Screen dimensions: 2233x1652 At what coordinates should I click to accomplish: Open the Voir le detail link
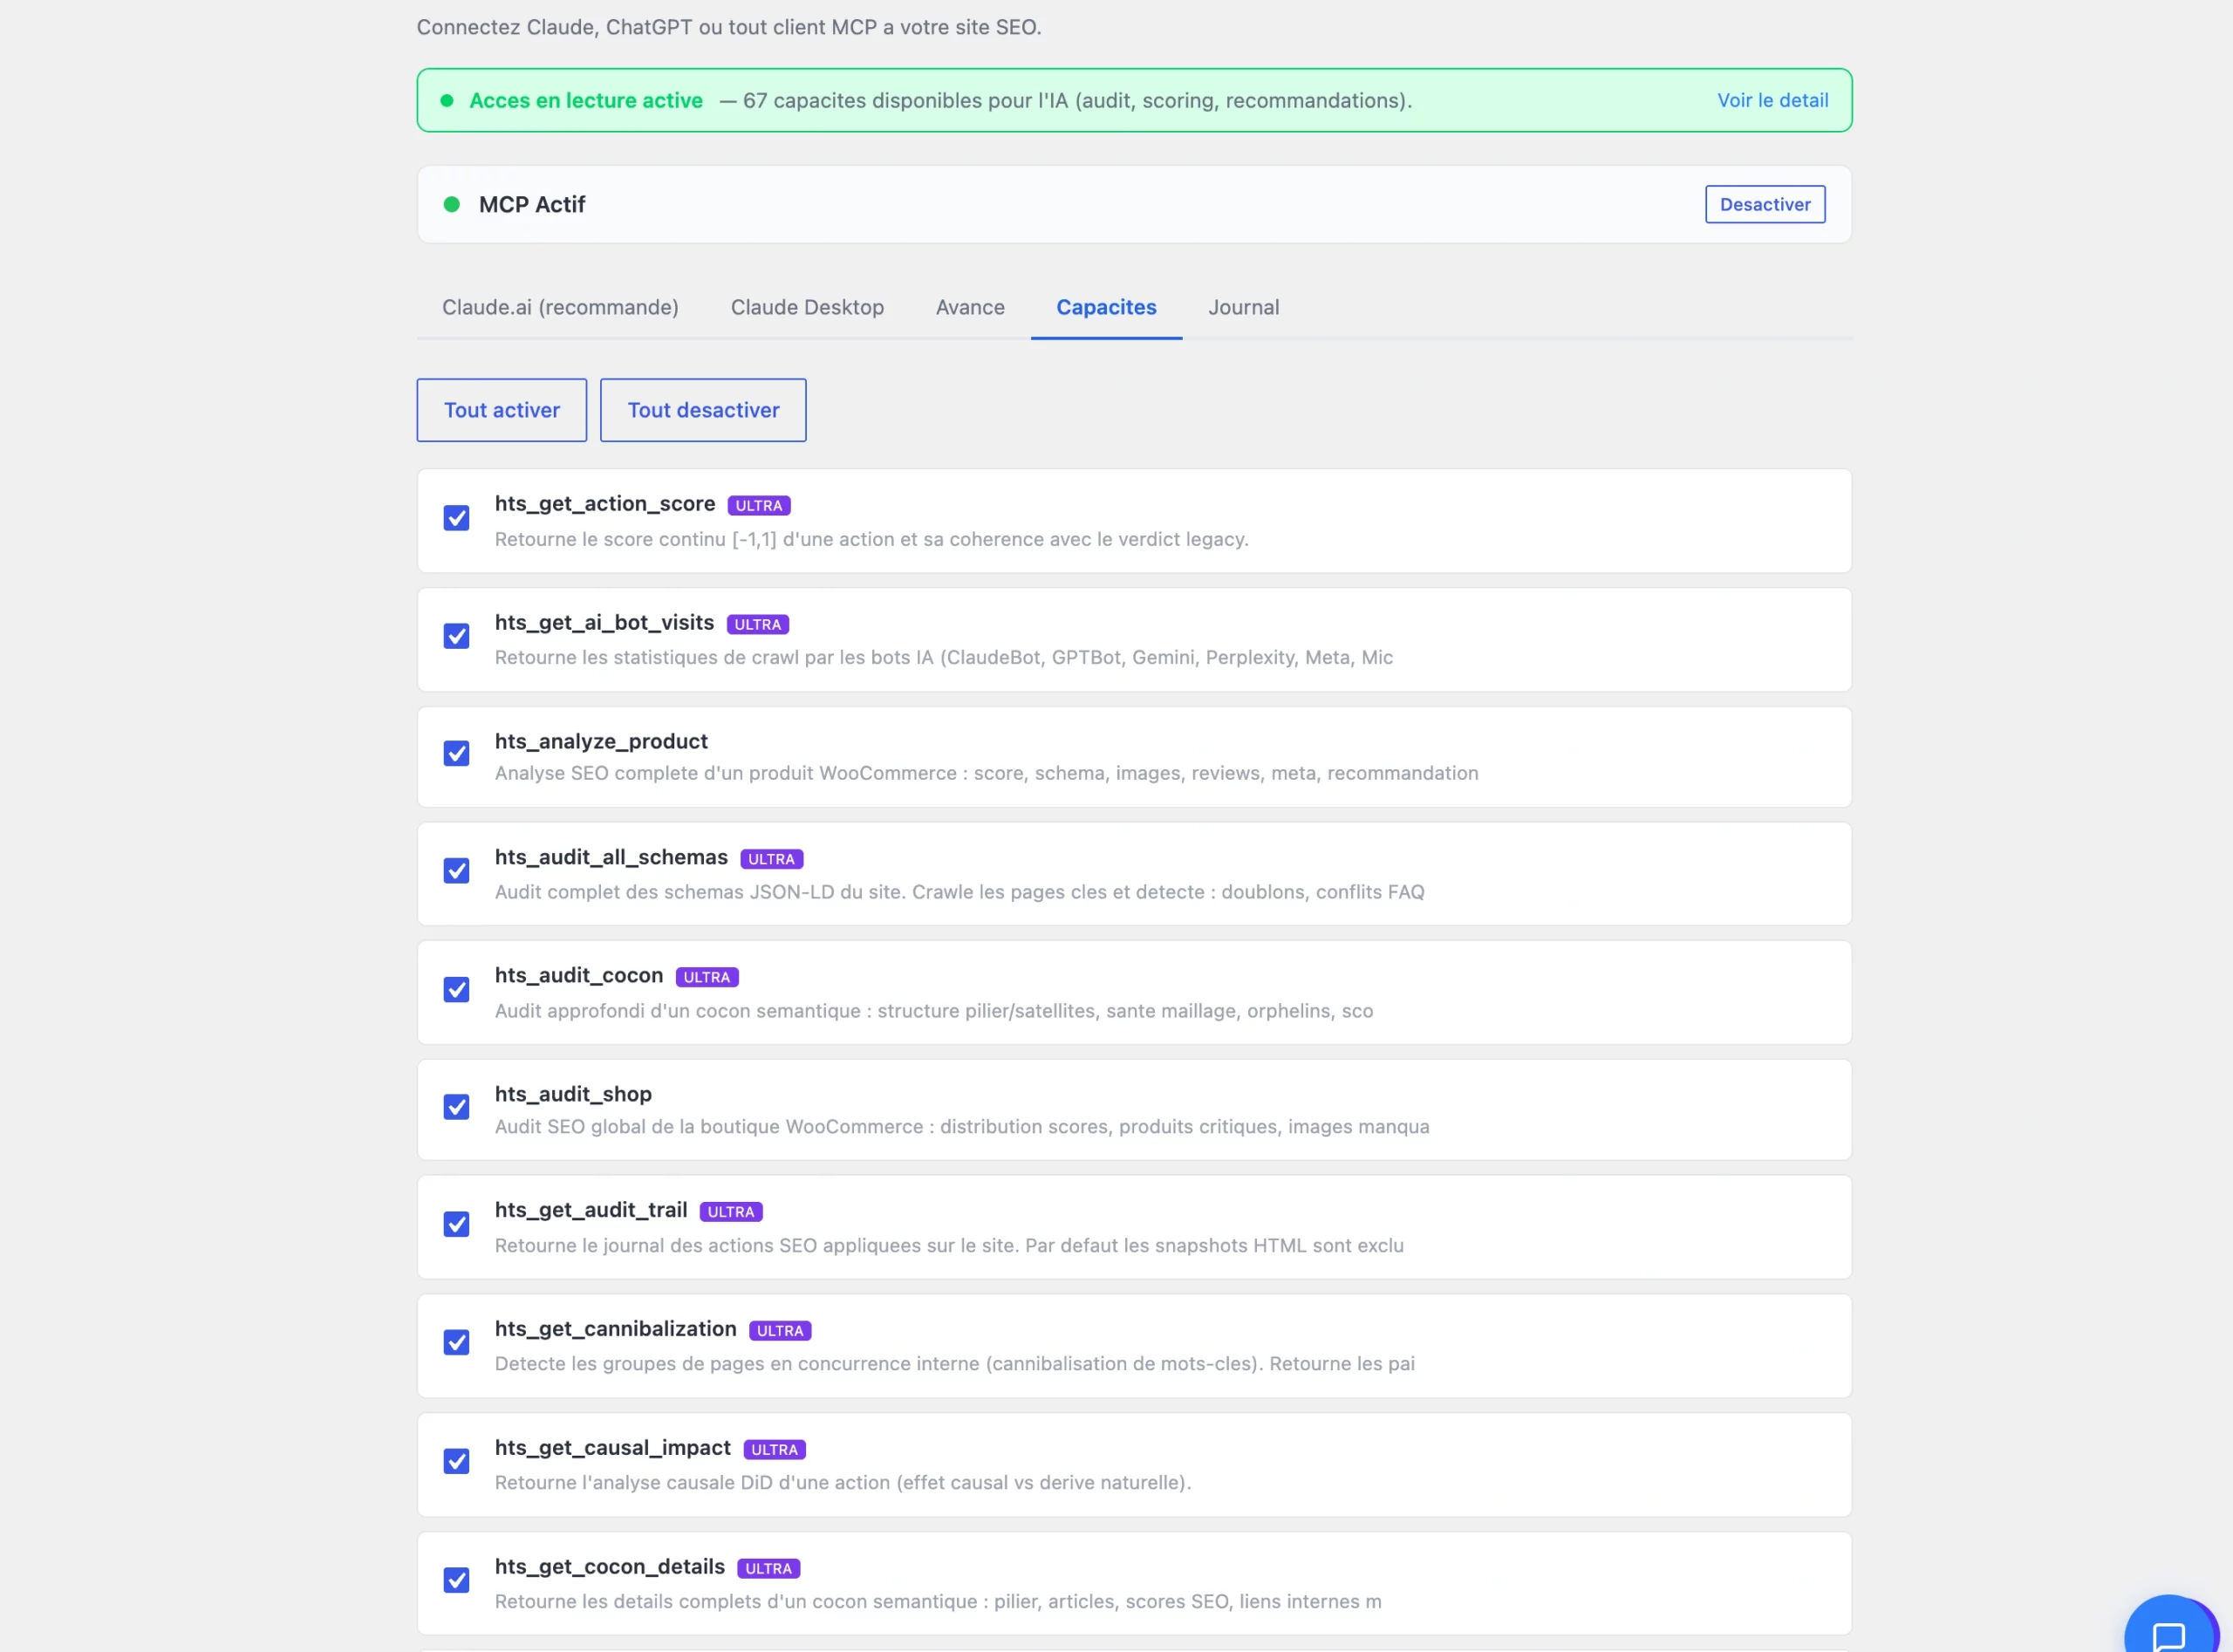(x=1773, y=100)
